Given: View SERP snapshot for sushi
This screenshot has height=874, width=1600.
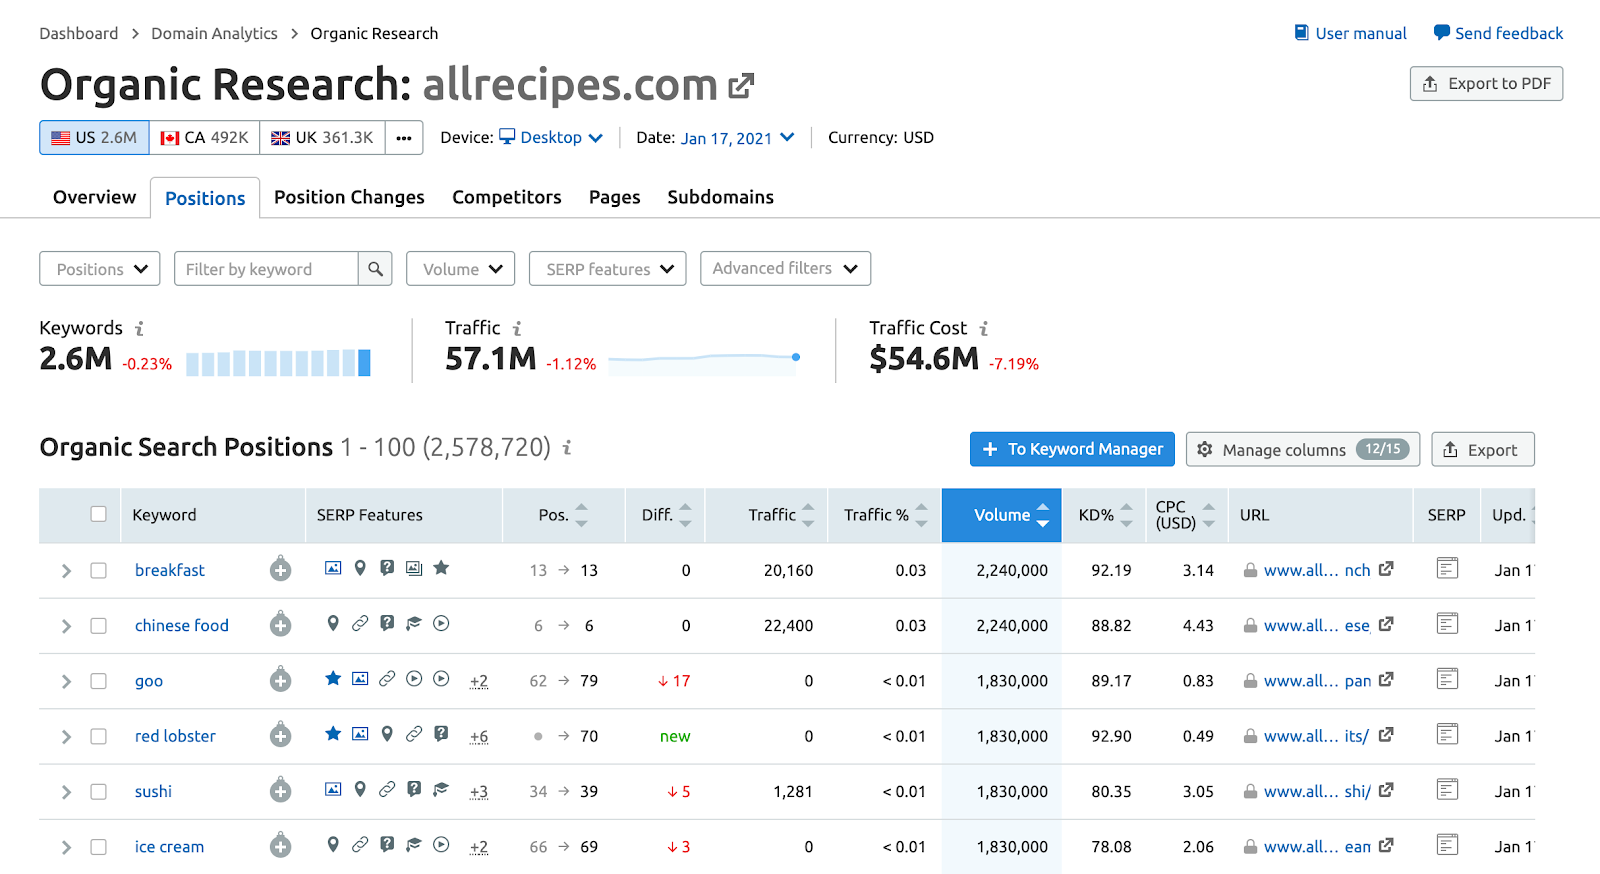Looking at the screenshot, I should [1447, 790].
